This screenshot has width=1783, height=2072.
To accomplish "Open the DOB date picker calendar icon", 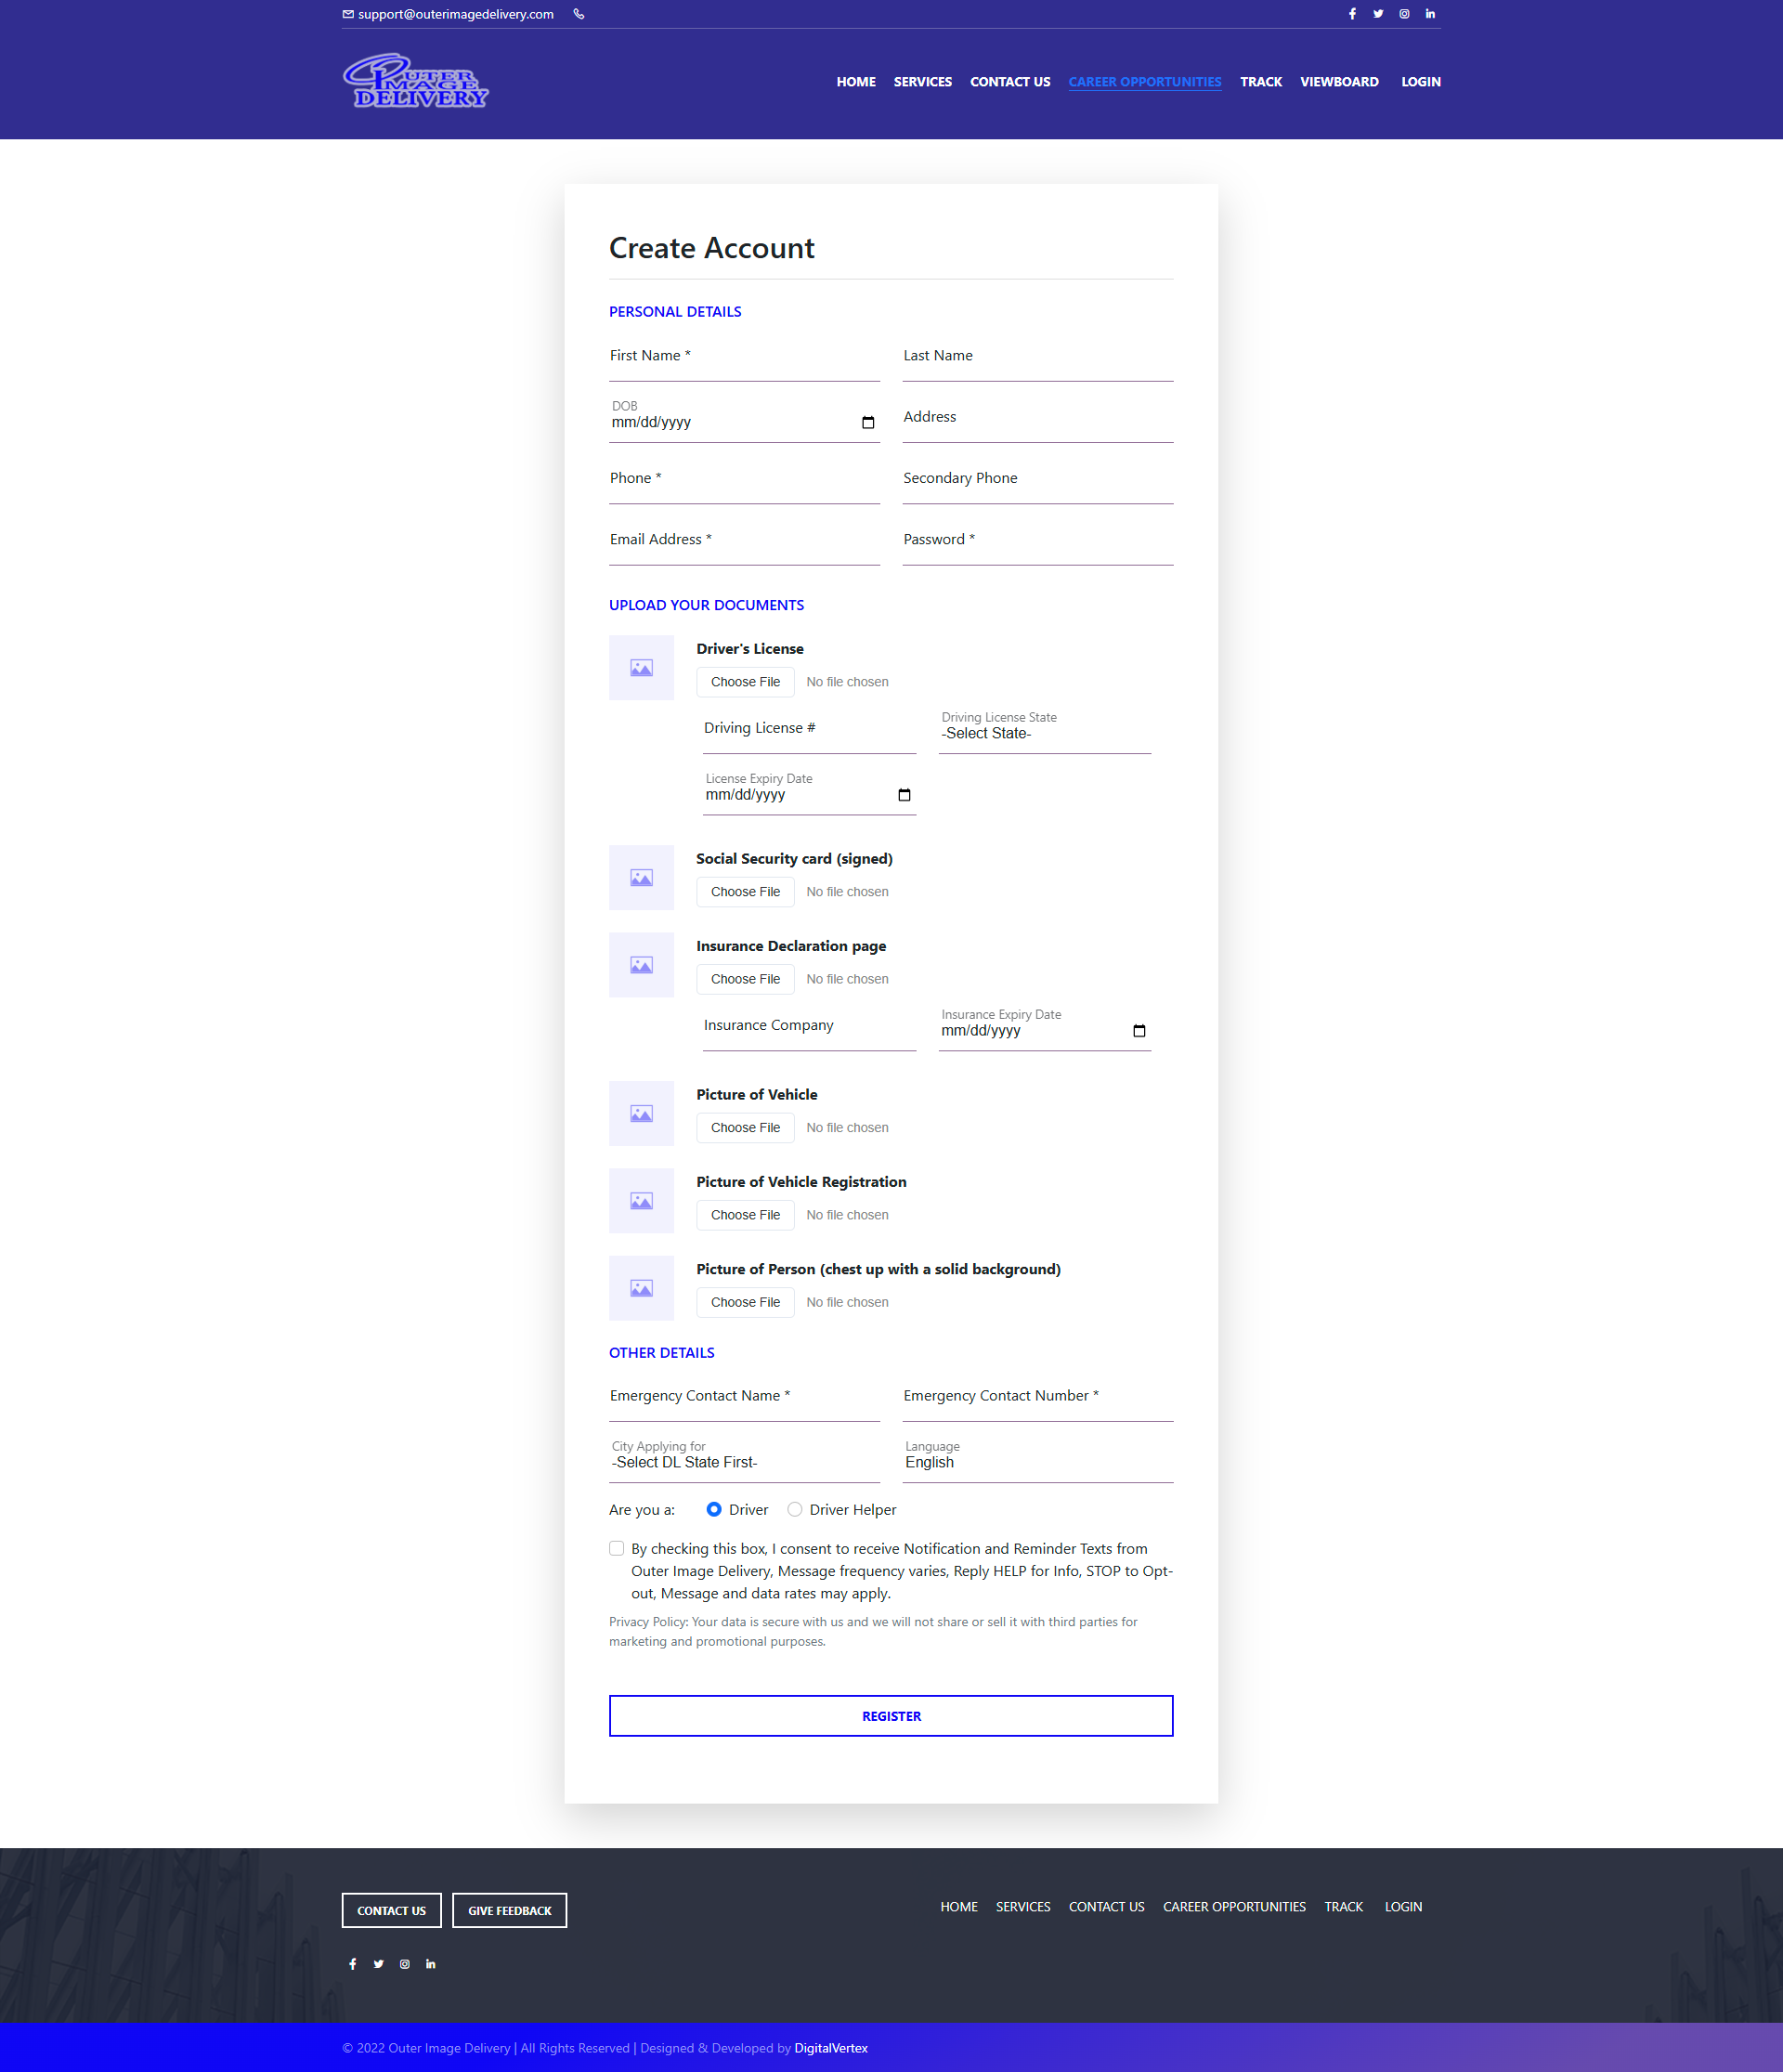I will tap(866, 422).
